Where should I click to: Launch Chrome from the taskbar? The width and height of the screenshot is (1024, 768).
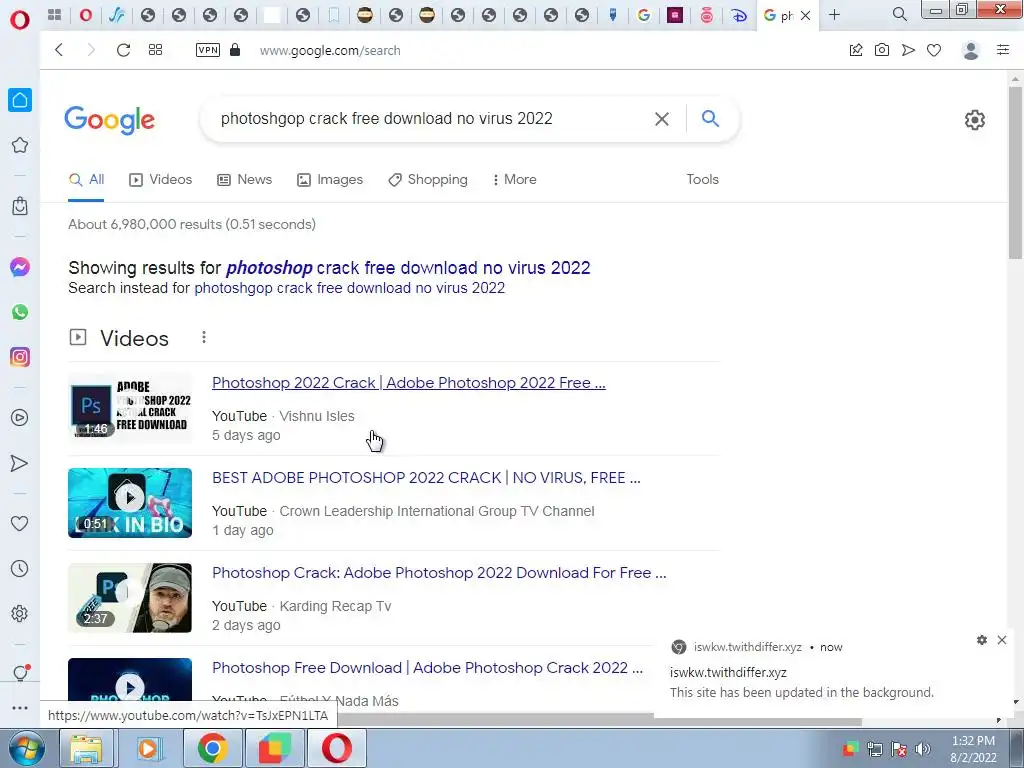[212, 748]
